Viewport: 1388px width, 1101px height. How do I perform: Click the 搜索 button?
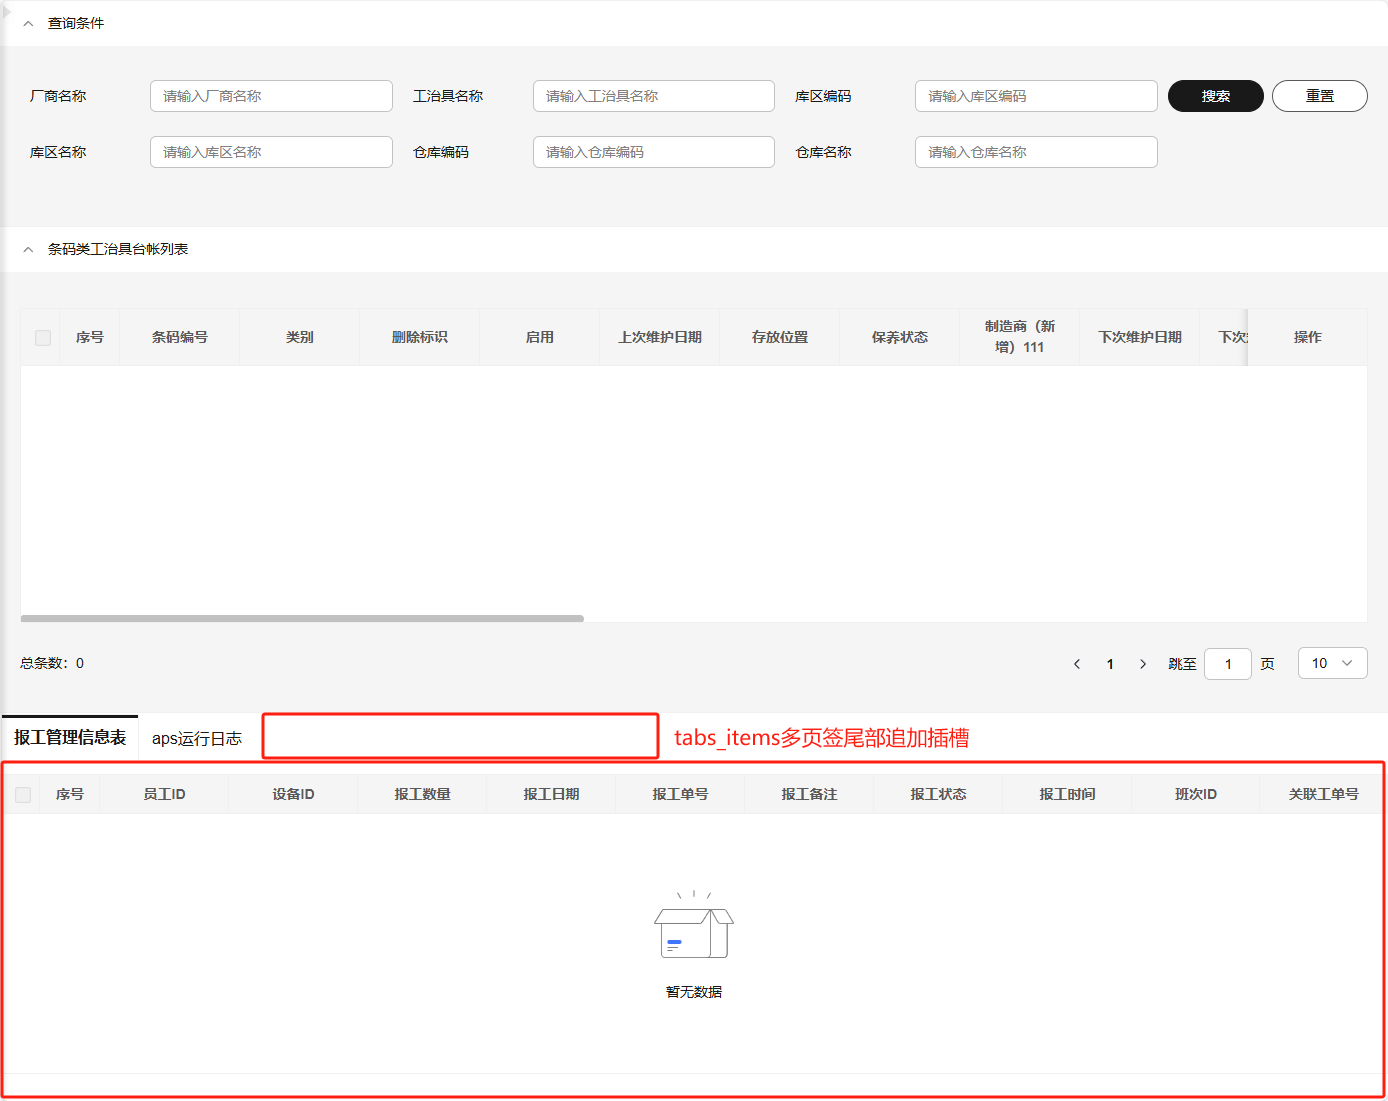click(1215, 96)
